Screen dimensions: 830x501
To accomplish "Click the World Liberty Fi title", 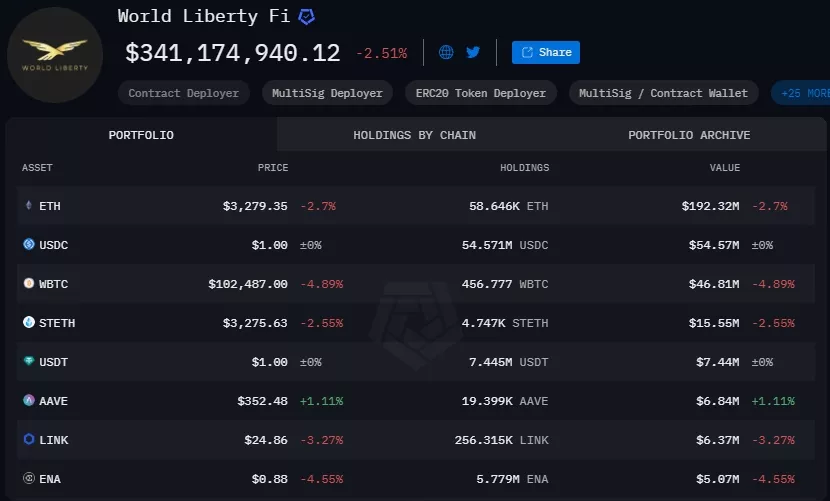I will click(204, 16).
